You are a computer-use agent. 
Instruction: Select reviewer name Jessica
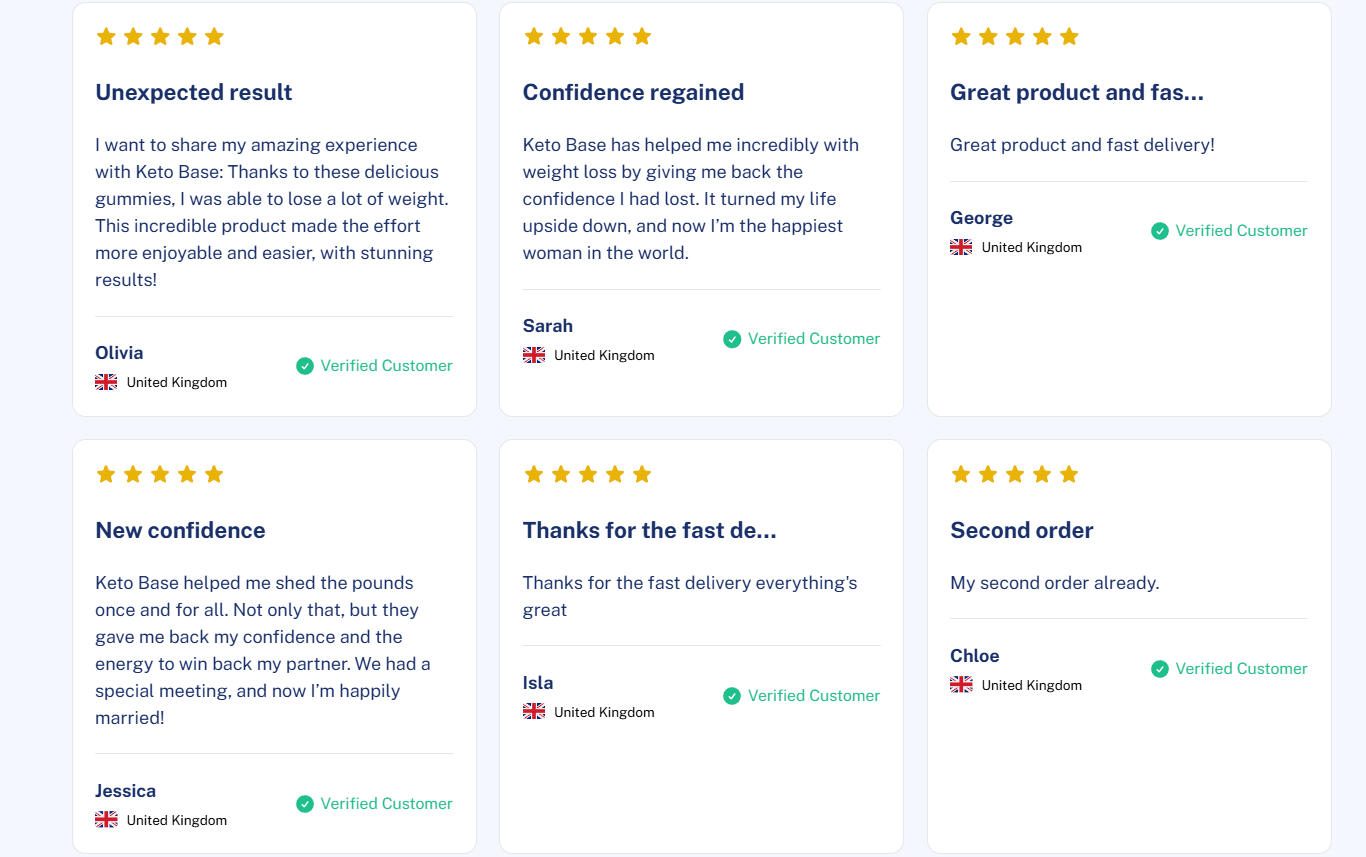click(x=125, y=791)
